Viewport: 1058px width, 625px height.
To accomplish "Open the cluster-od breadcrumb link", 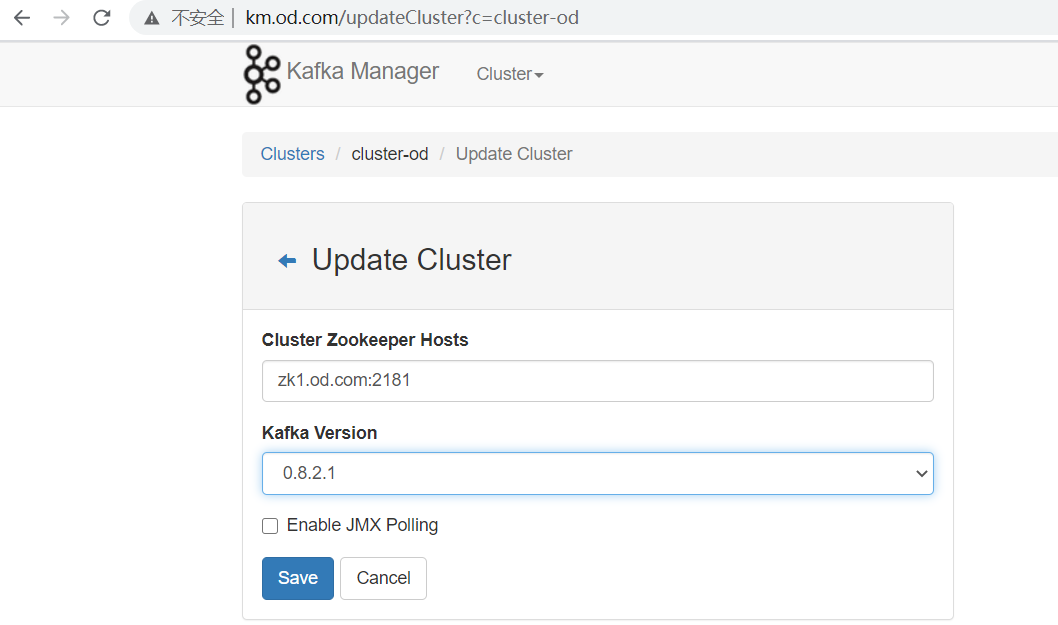I will pyautogui.click(x=390, y=154).
